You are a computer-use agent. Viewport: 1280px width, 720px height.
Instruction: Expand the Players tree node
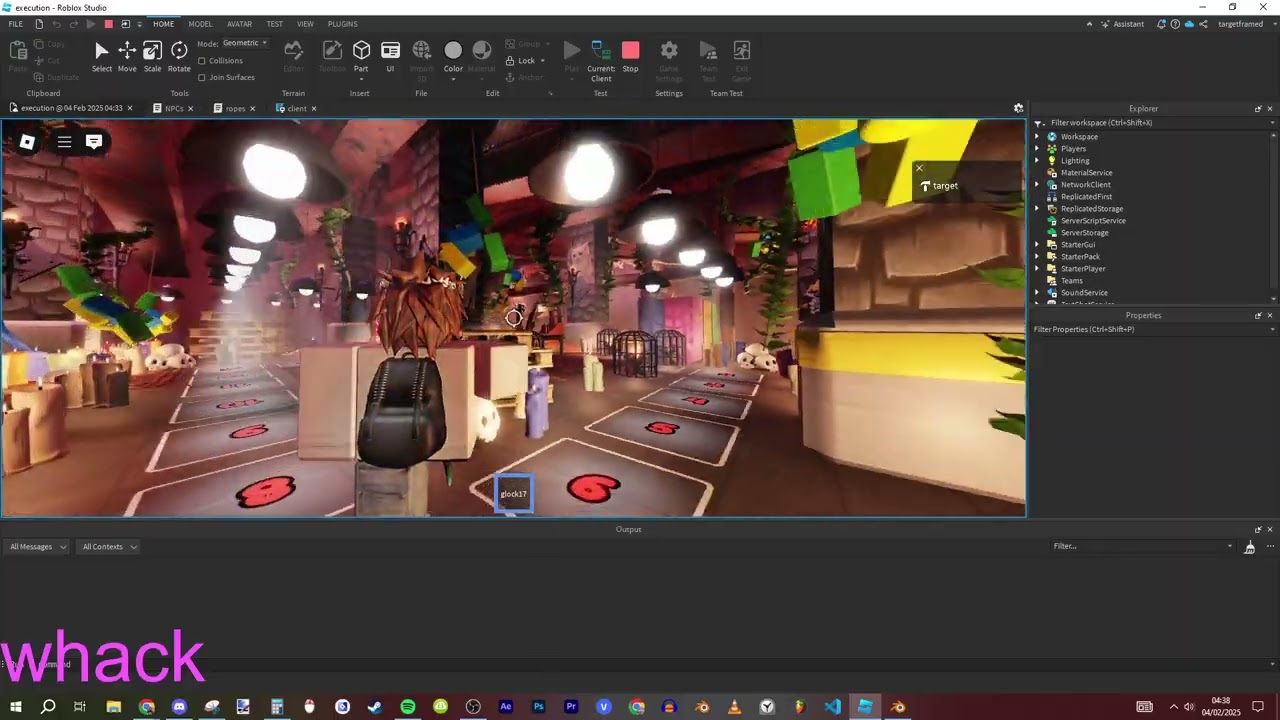1037,149
